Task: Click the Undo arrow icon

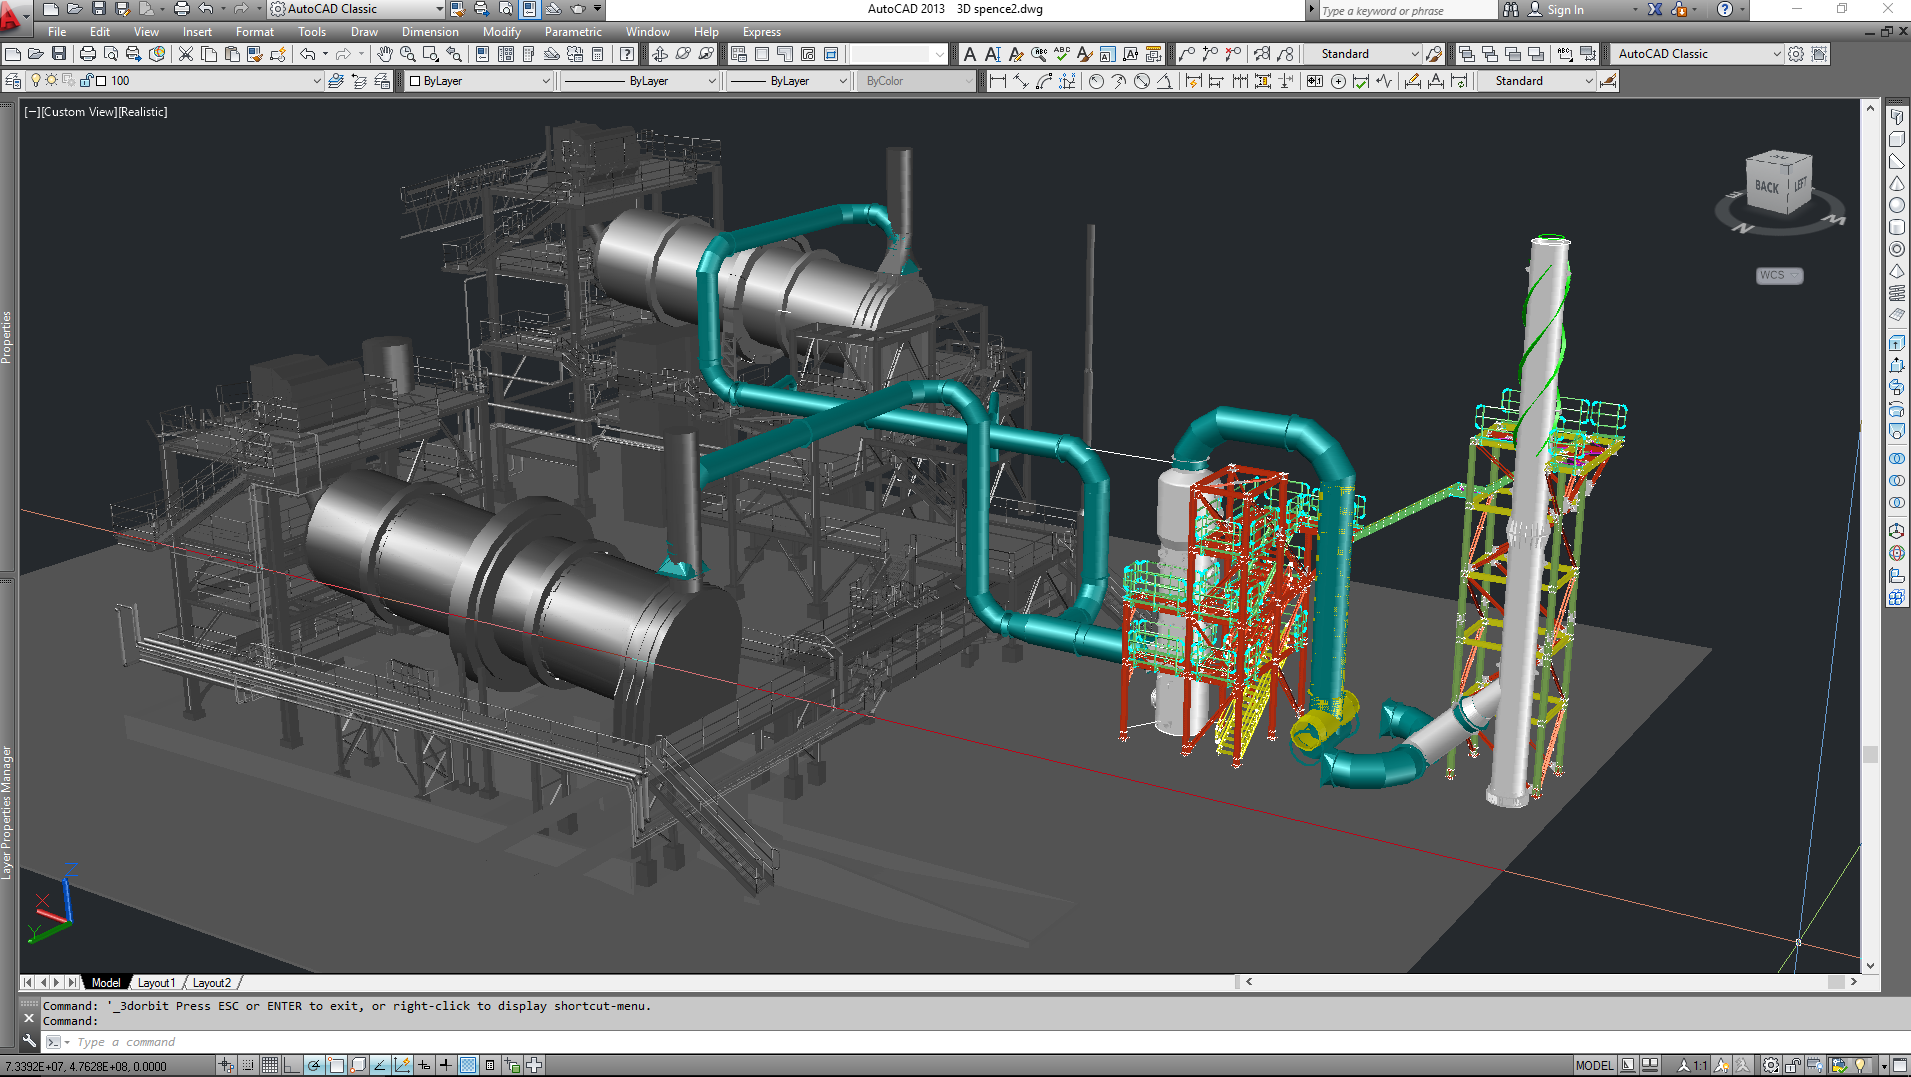Action: click(307, 54)
